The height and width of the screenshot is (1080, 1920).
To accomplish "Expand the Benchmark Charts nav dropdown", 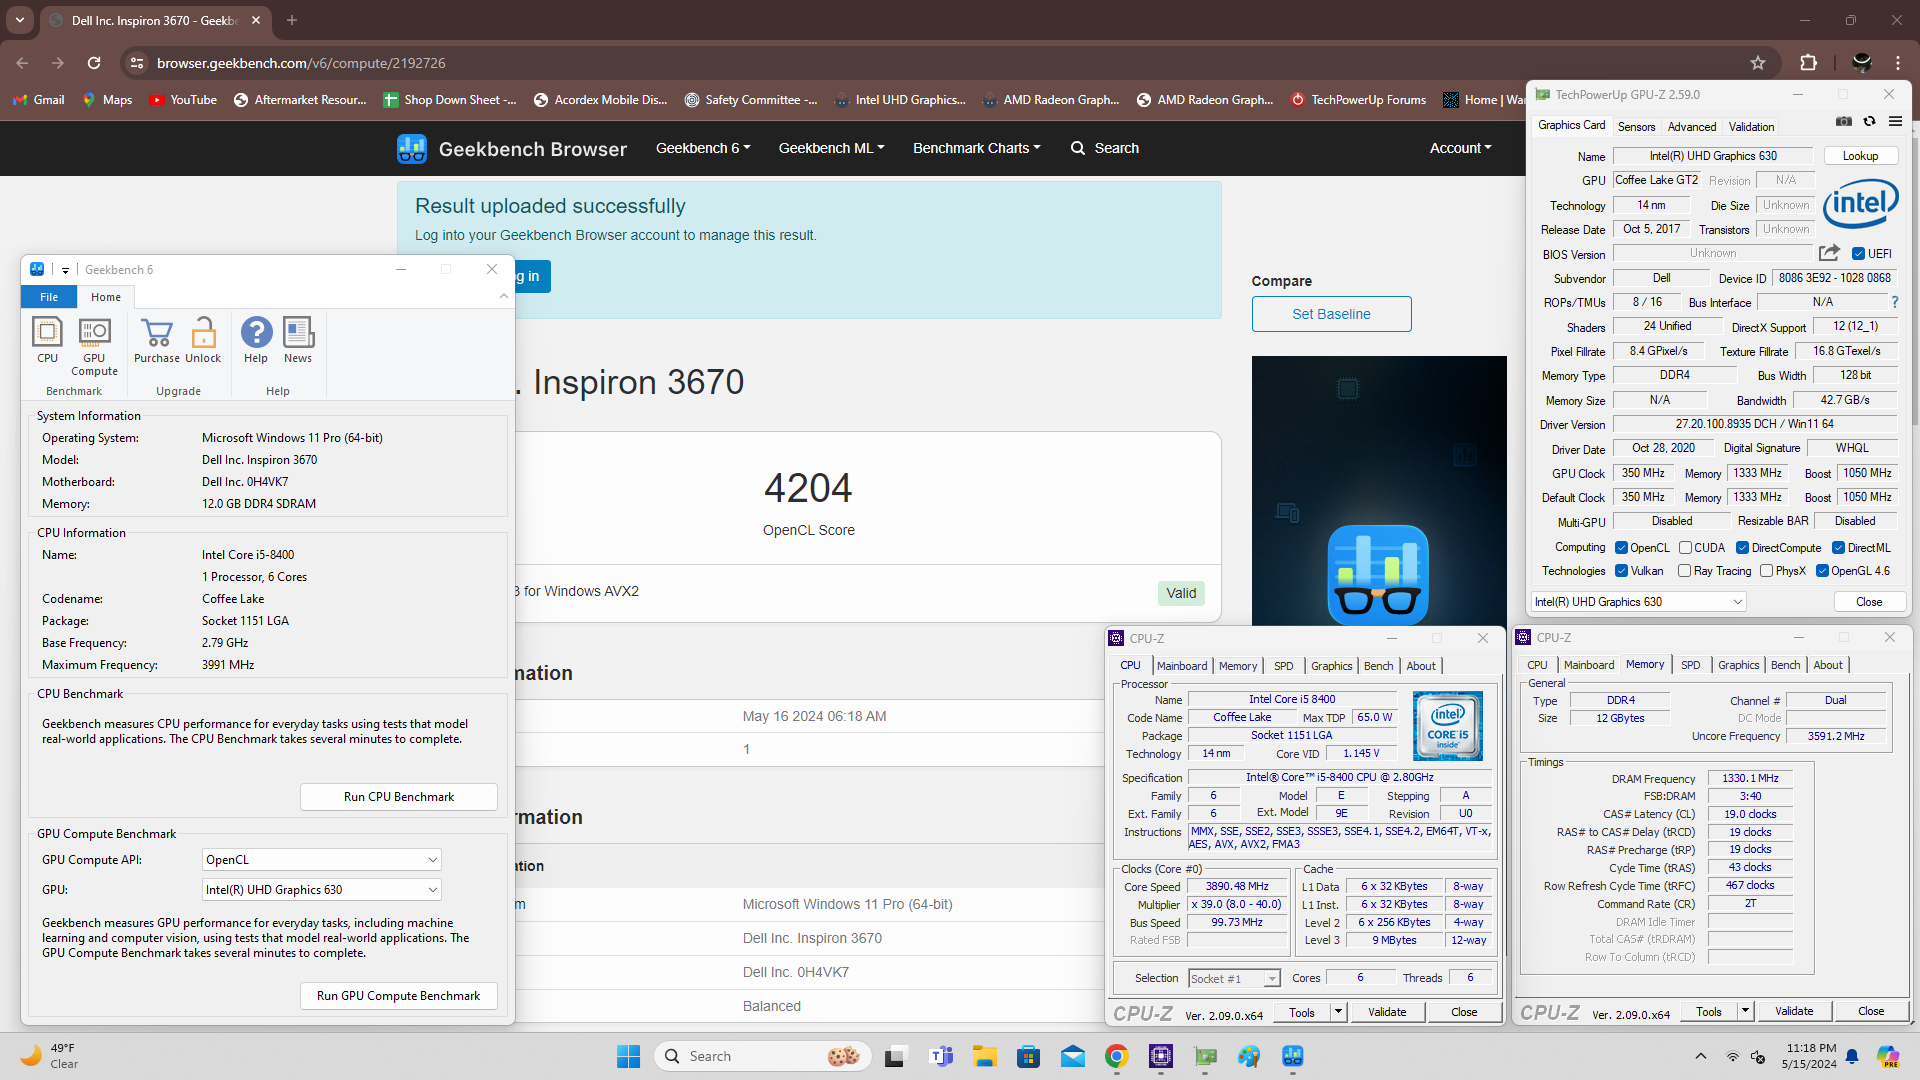I will (x=976, y=148).
